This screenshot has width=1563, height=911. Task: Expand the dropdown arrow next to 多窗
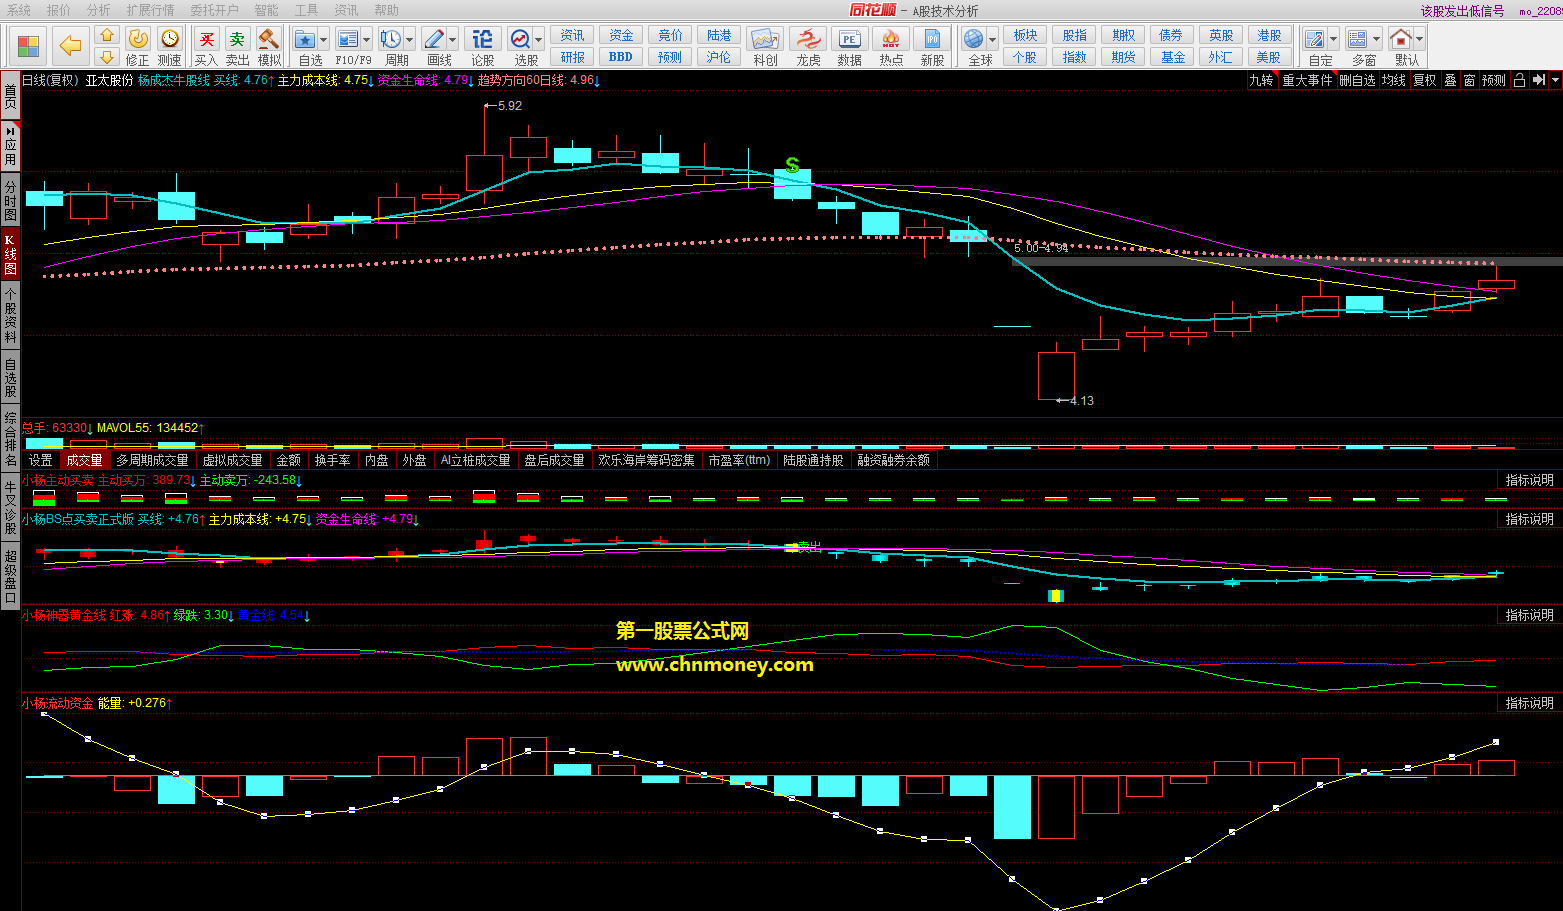point(1376,40)
